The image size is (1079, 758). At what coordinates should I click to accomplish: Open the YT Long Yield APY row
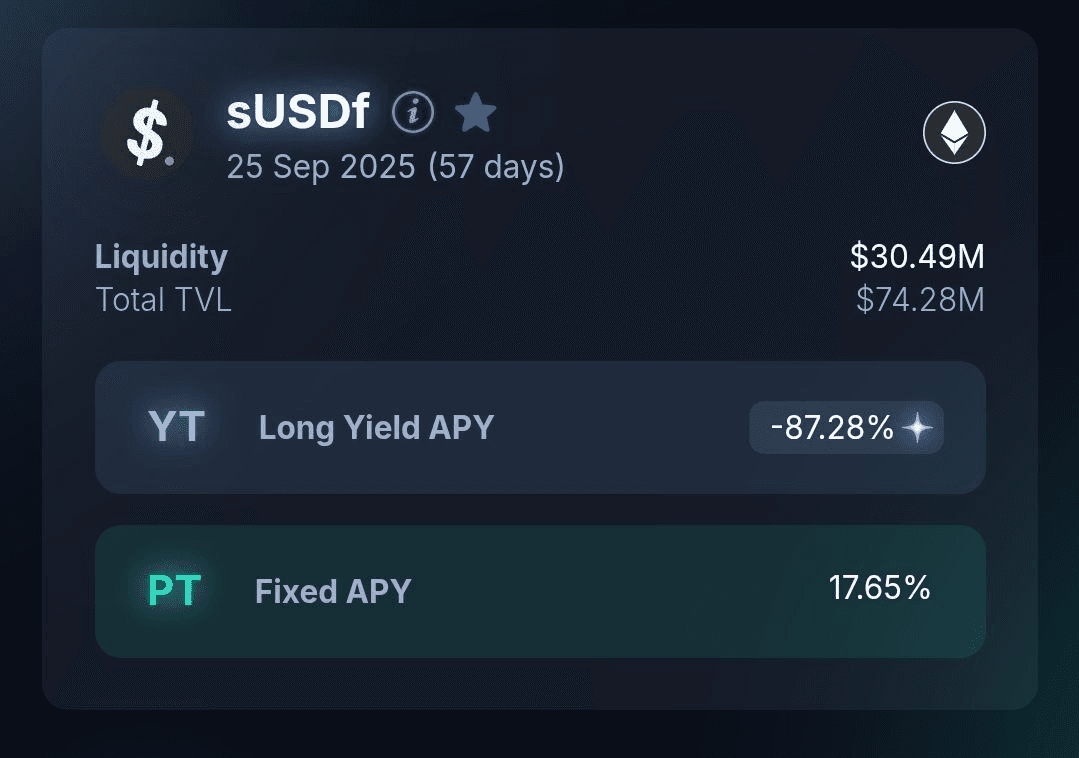(540, 427)
